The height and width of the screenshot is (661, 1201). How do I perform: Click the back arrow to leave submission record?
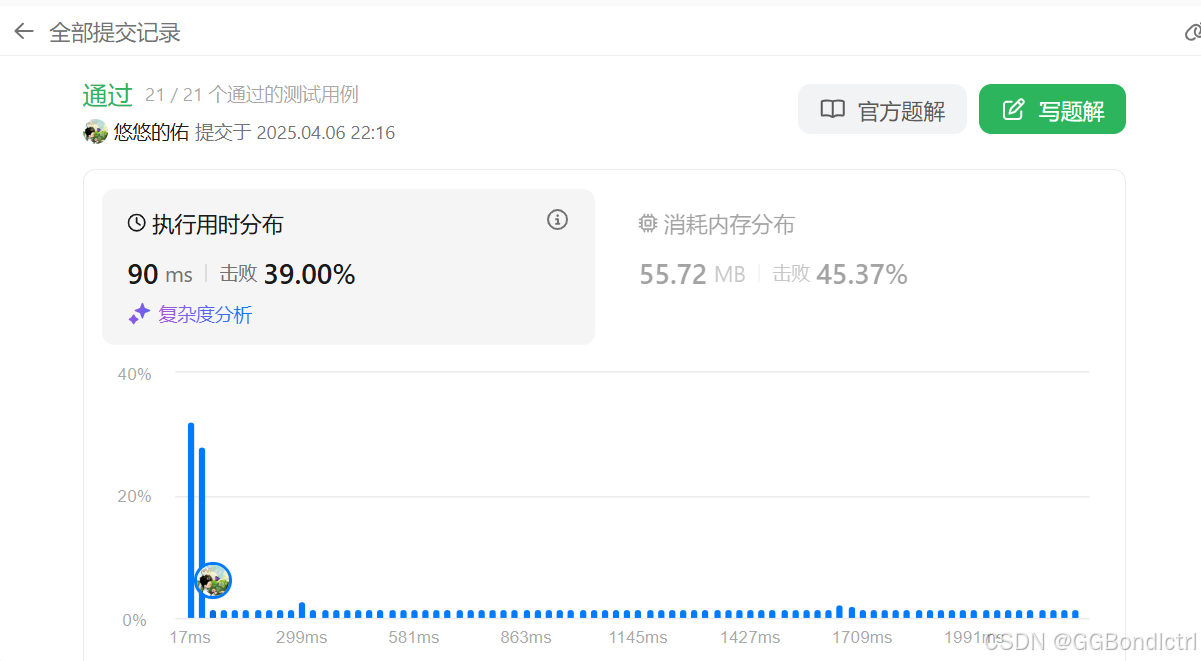[23, 30]
